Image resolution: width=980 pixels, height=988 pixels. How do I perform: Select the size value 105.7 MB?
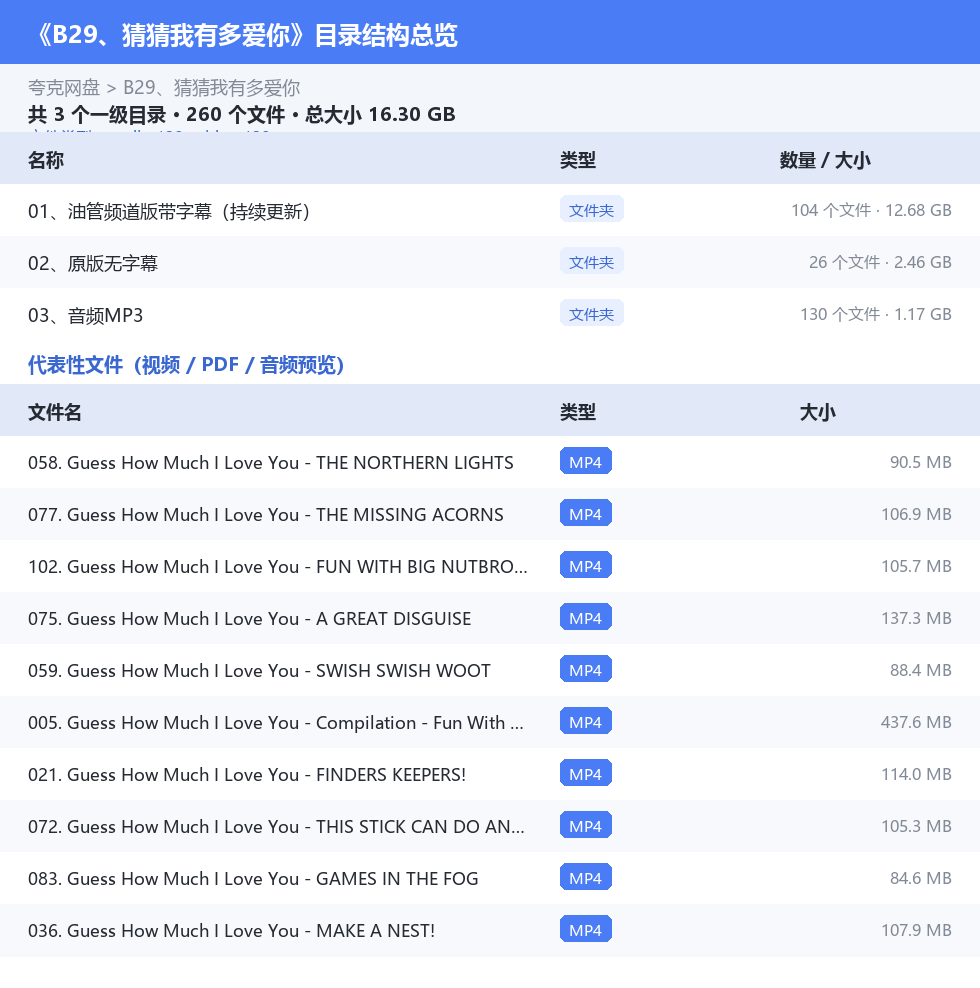click(916, 566)
